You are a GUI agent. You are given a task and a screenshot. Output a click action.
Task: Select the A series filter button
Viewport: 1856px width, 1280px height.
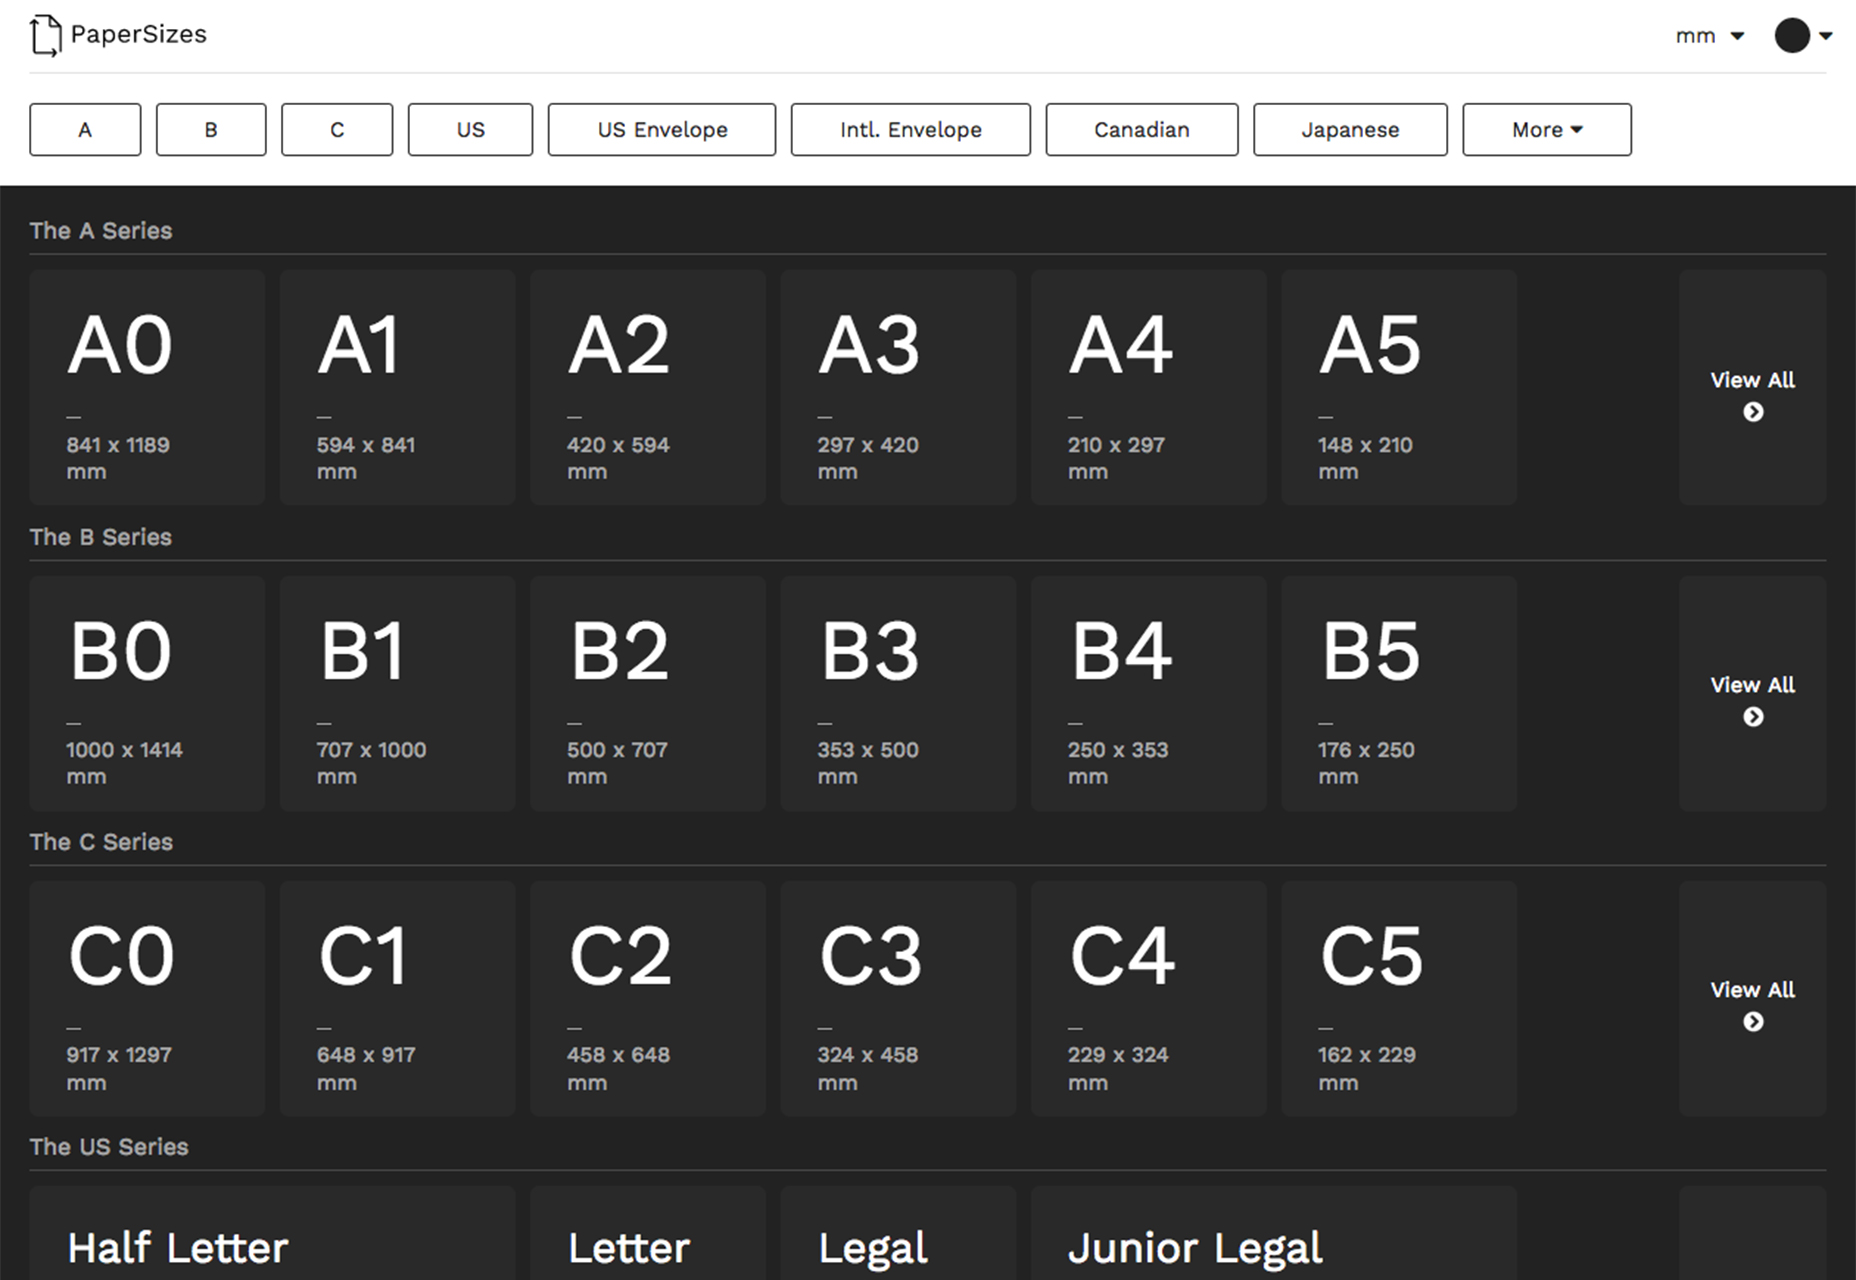[85, 130]
